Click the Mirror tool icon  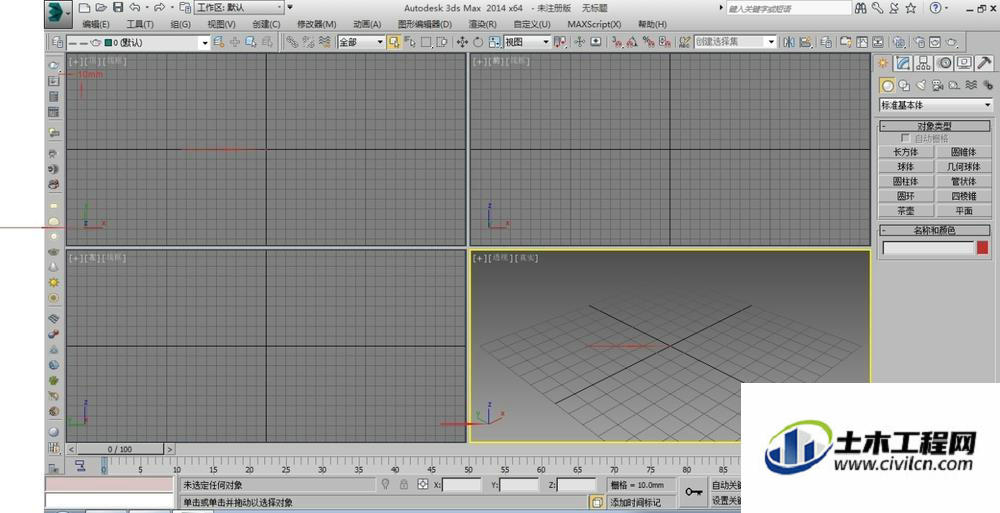[790, 42]
